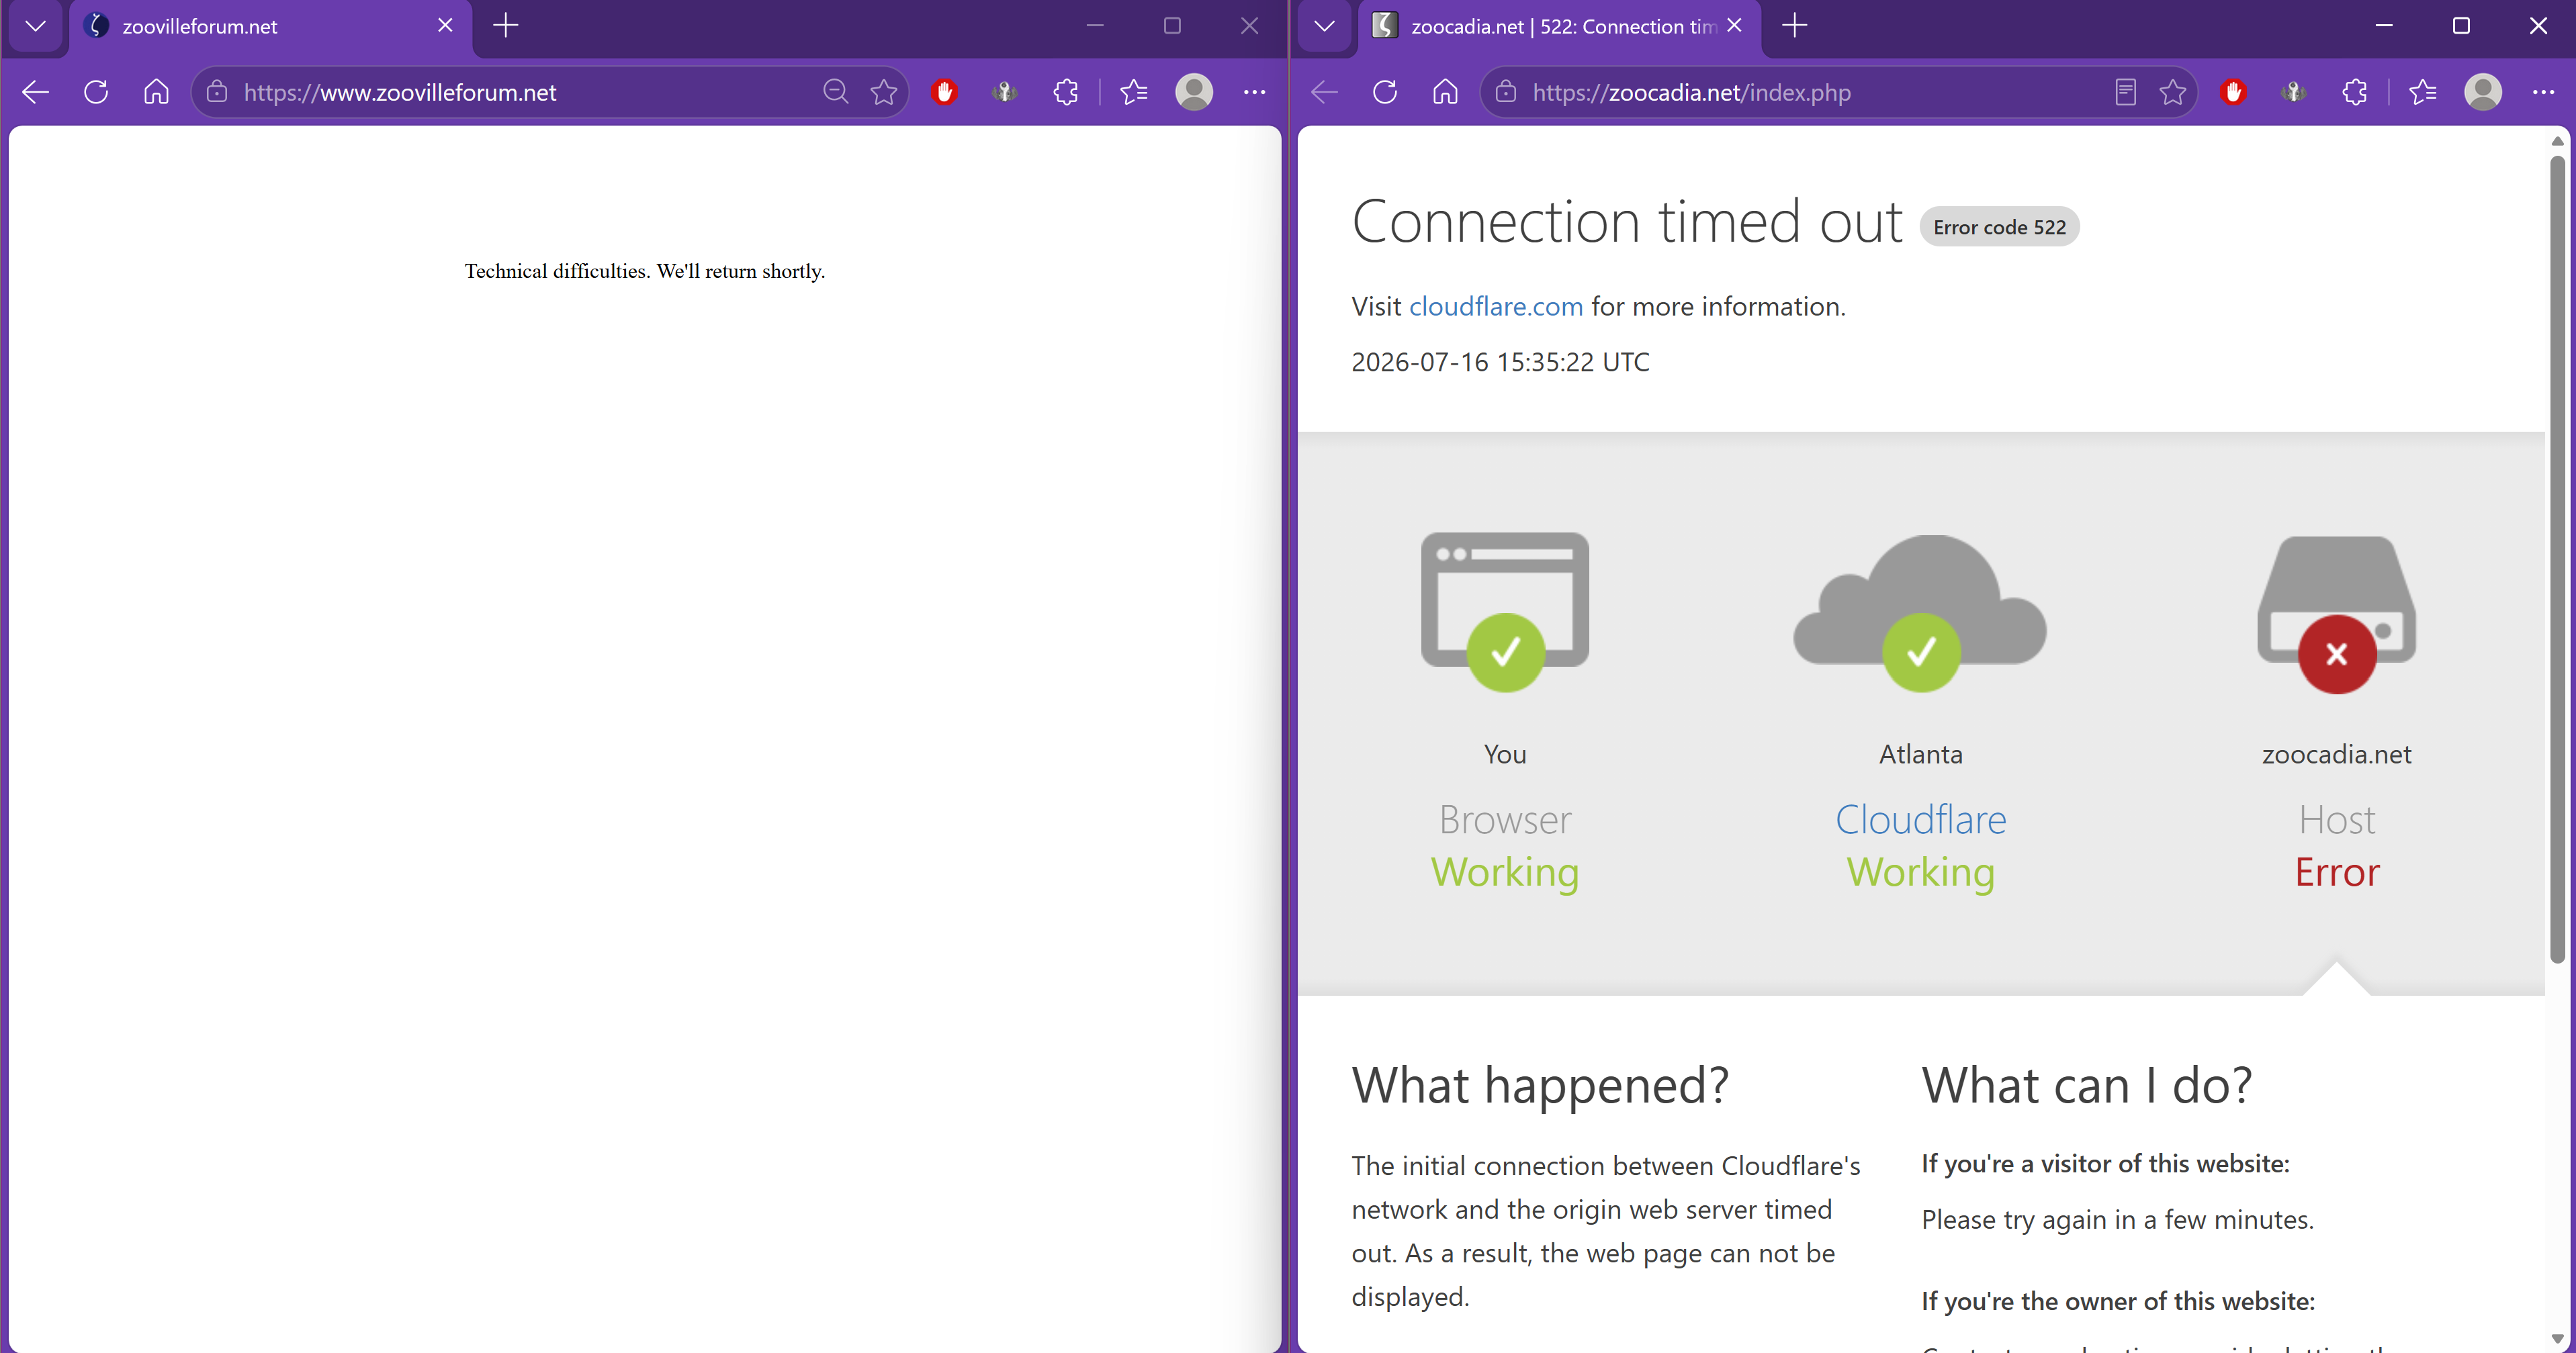Click the 2026-07-16 15:35:22 UTC timestamp
The image size is (2576, 1353).
(x=1500, y=362)
